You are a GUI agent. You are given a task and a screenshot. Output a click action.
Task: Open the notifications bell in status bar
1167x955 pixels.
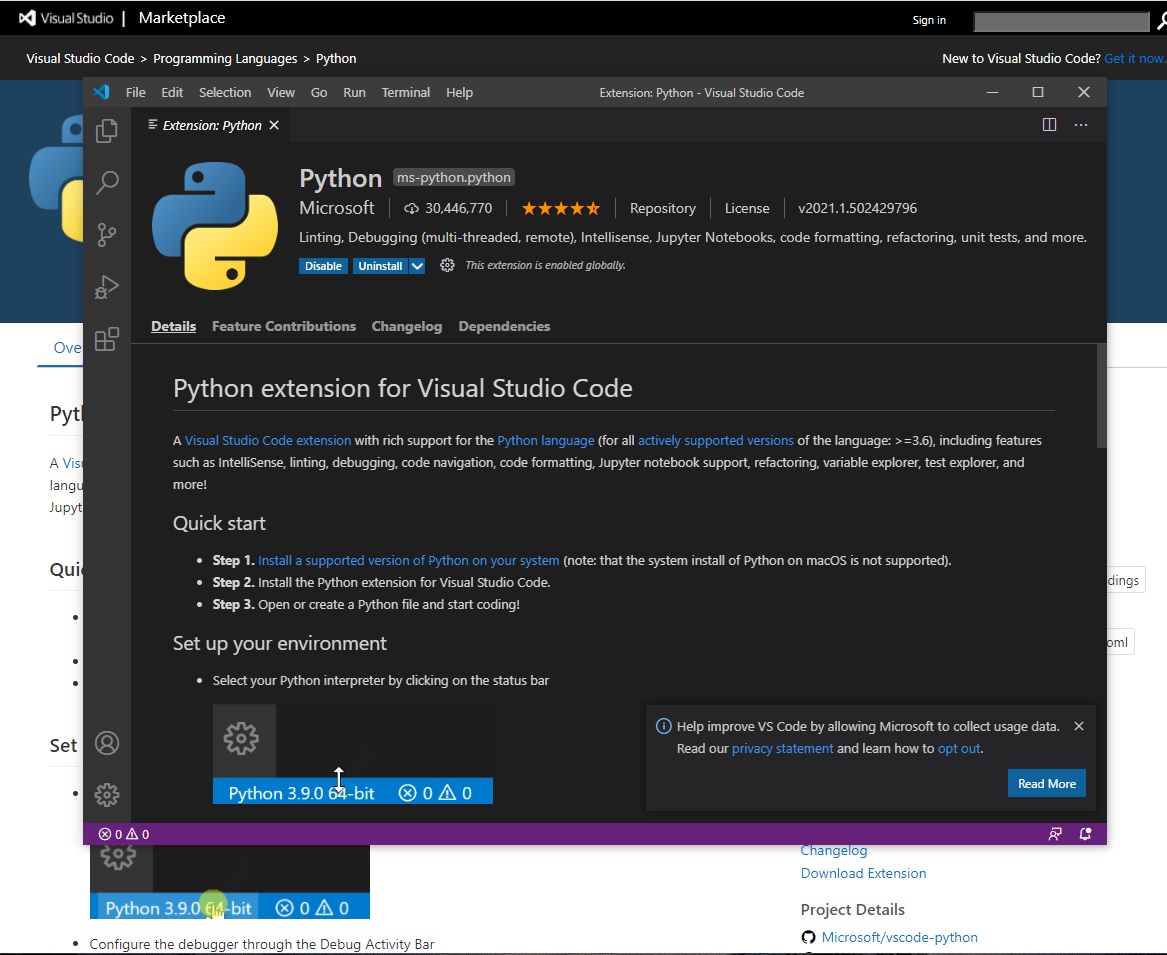coord(1085,834)
